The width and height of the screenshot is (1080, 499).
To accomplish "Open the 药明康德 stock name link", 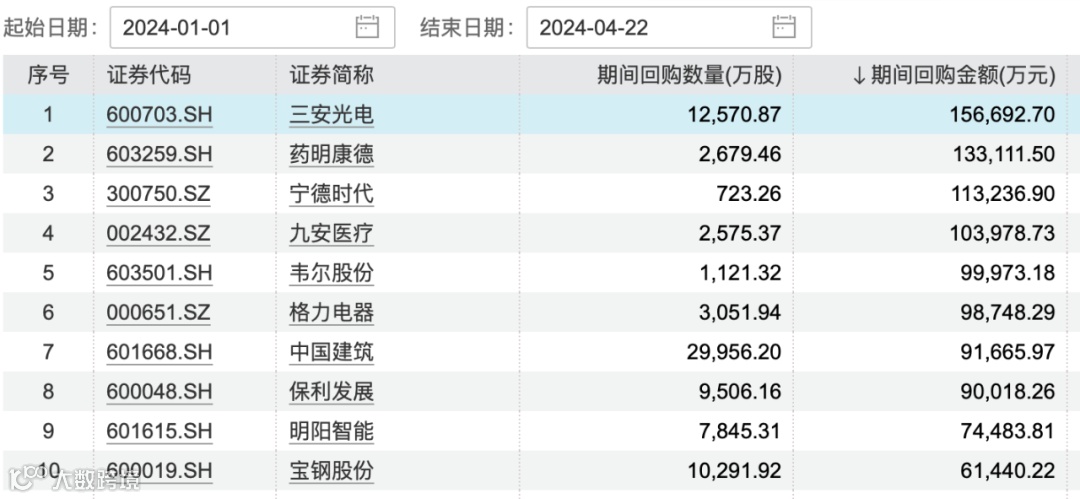I will click(331, 154).
